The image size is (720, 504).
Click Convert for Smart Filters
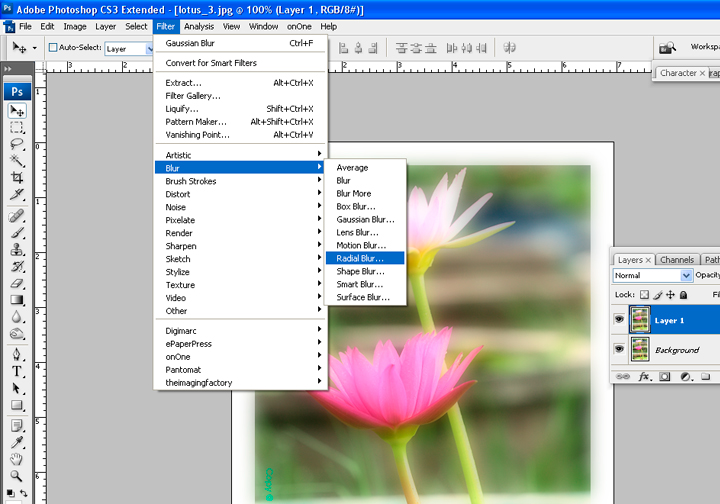pyautogui.click(x=211, y=63)
